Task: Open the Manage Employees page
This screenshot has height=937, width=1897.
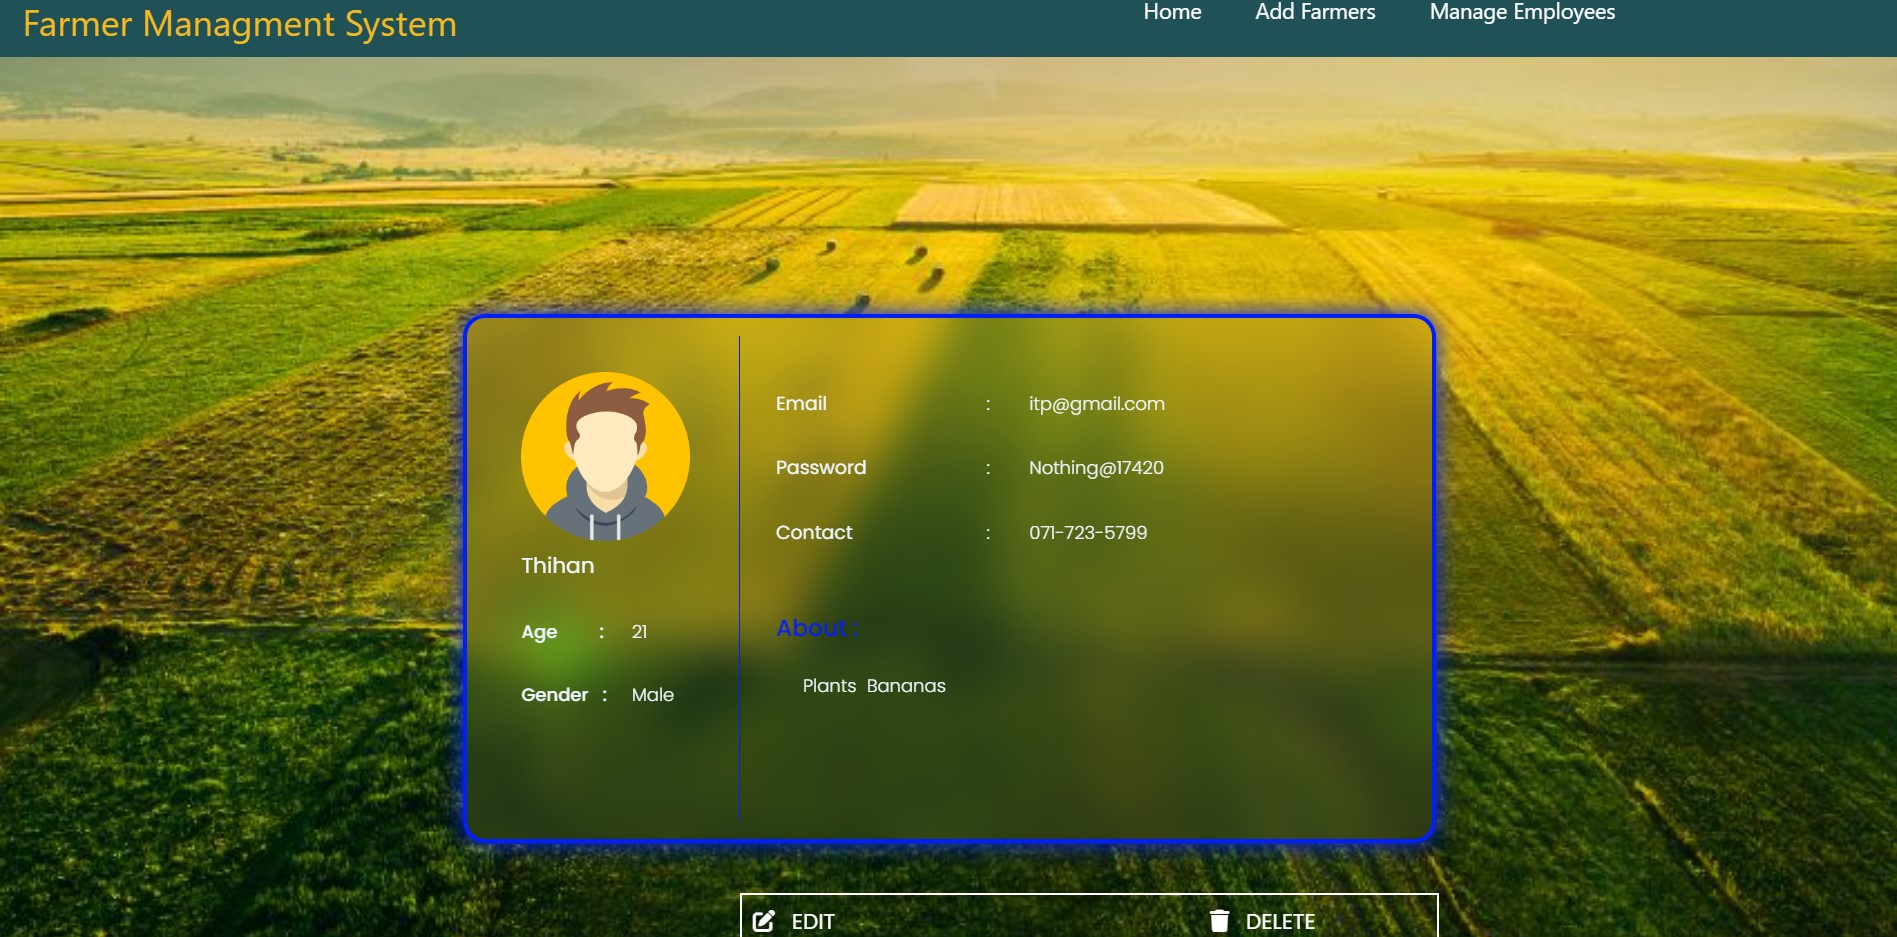Action: tap(1522, 13)
